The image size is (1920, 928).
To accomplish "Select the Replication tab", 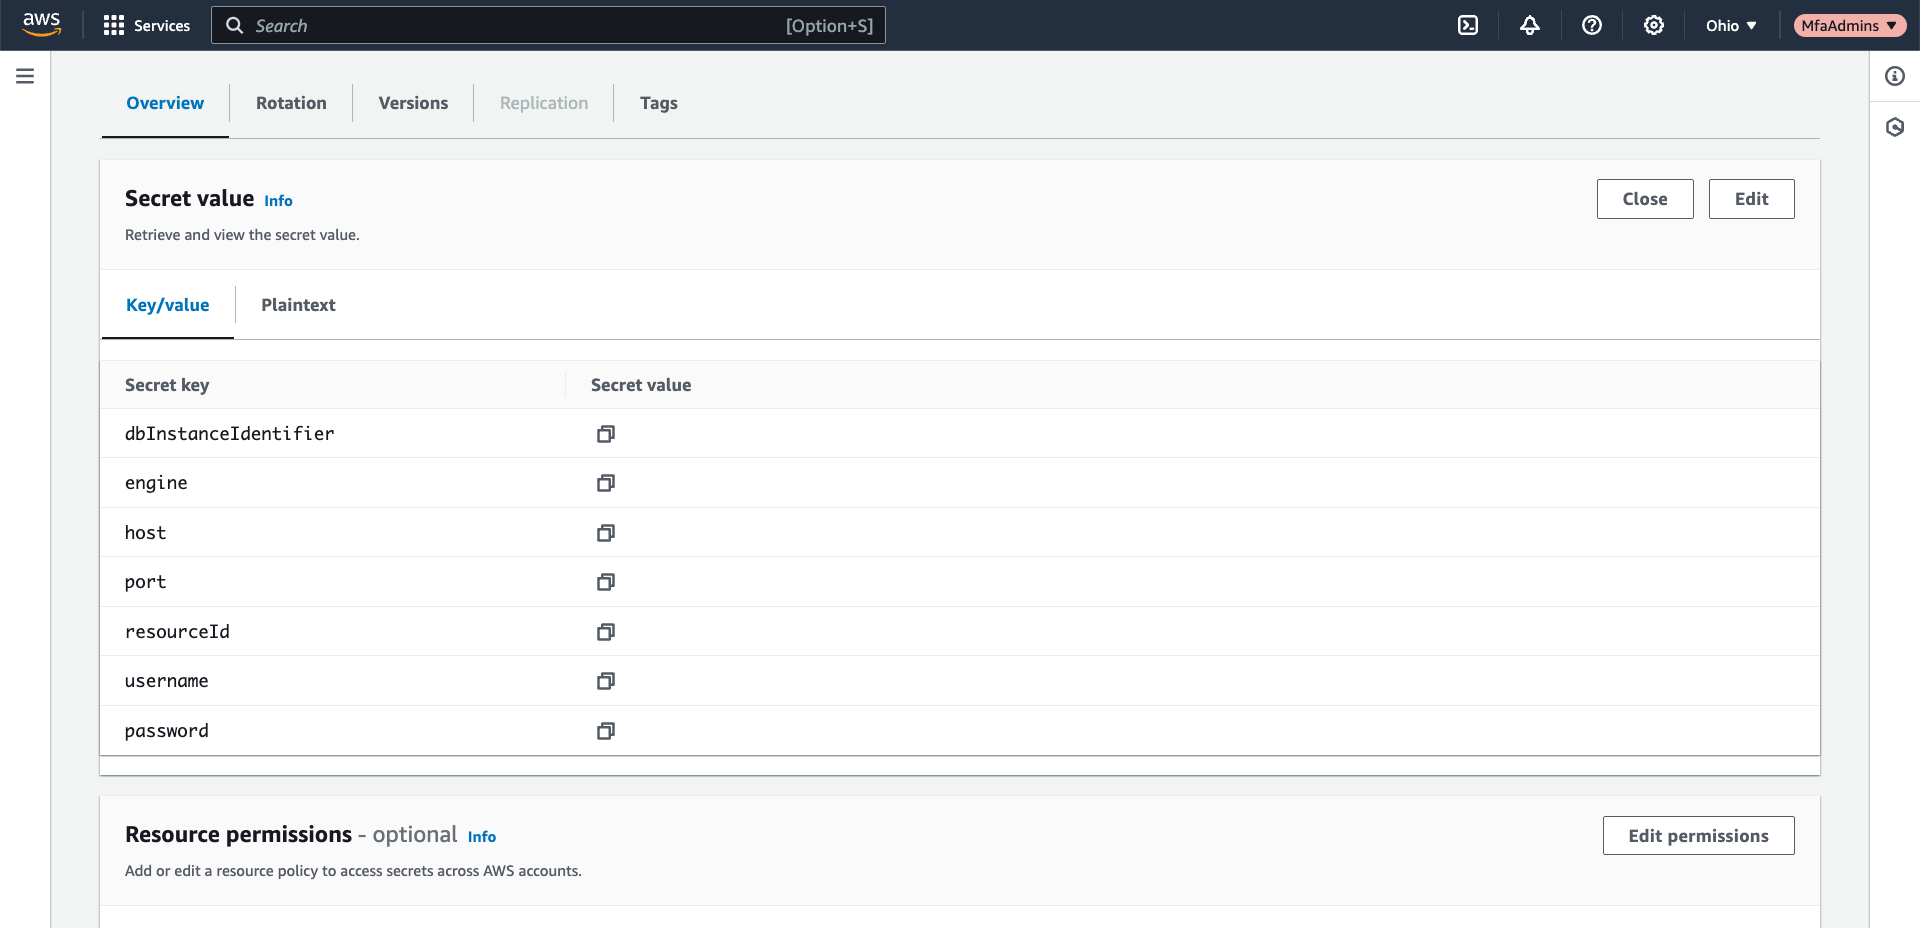I will click(544, 103).
